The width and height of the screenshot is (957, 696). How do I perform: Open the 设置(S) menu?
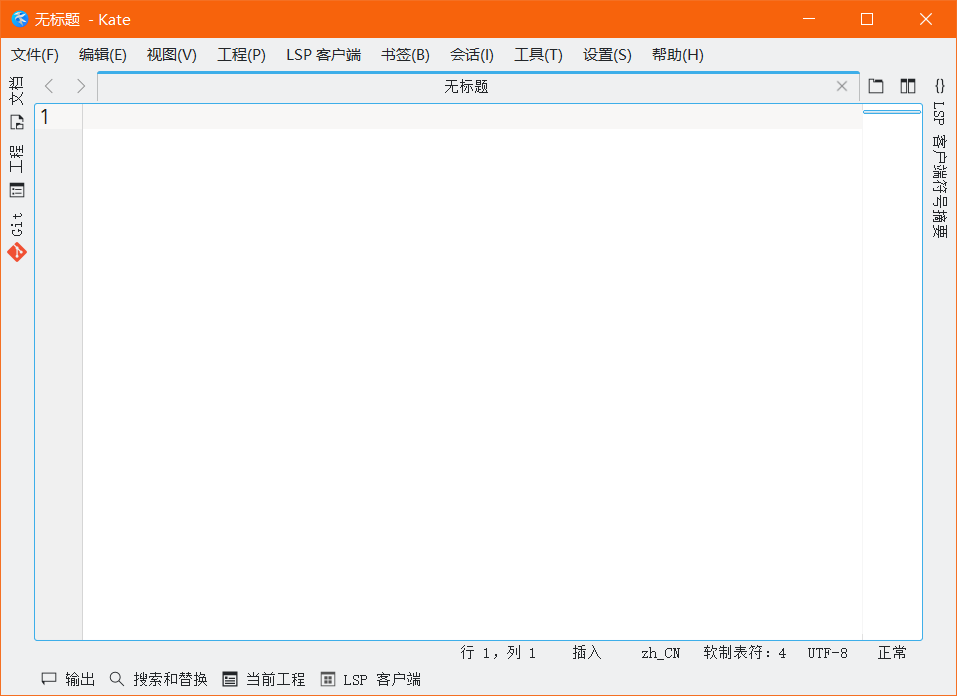pyautogui.click(x=607, y=55)
